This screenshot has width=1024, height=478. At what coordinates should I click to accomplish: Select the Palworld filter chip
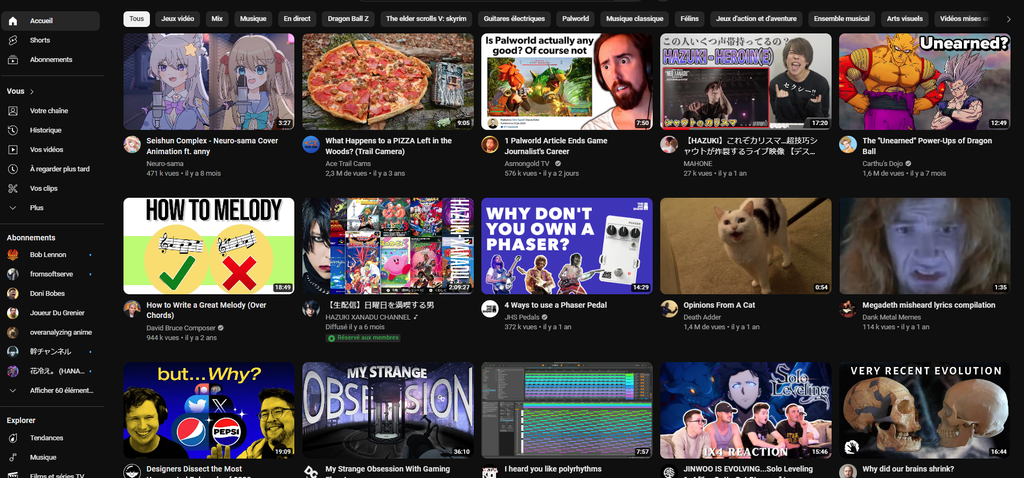[x=575, y=19]
